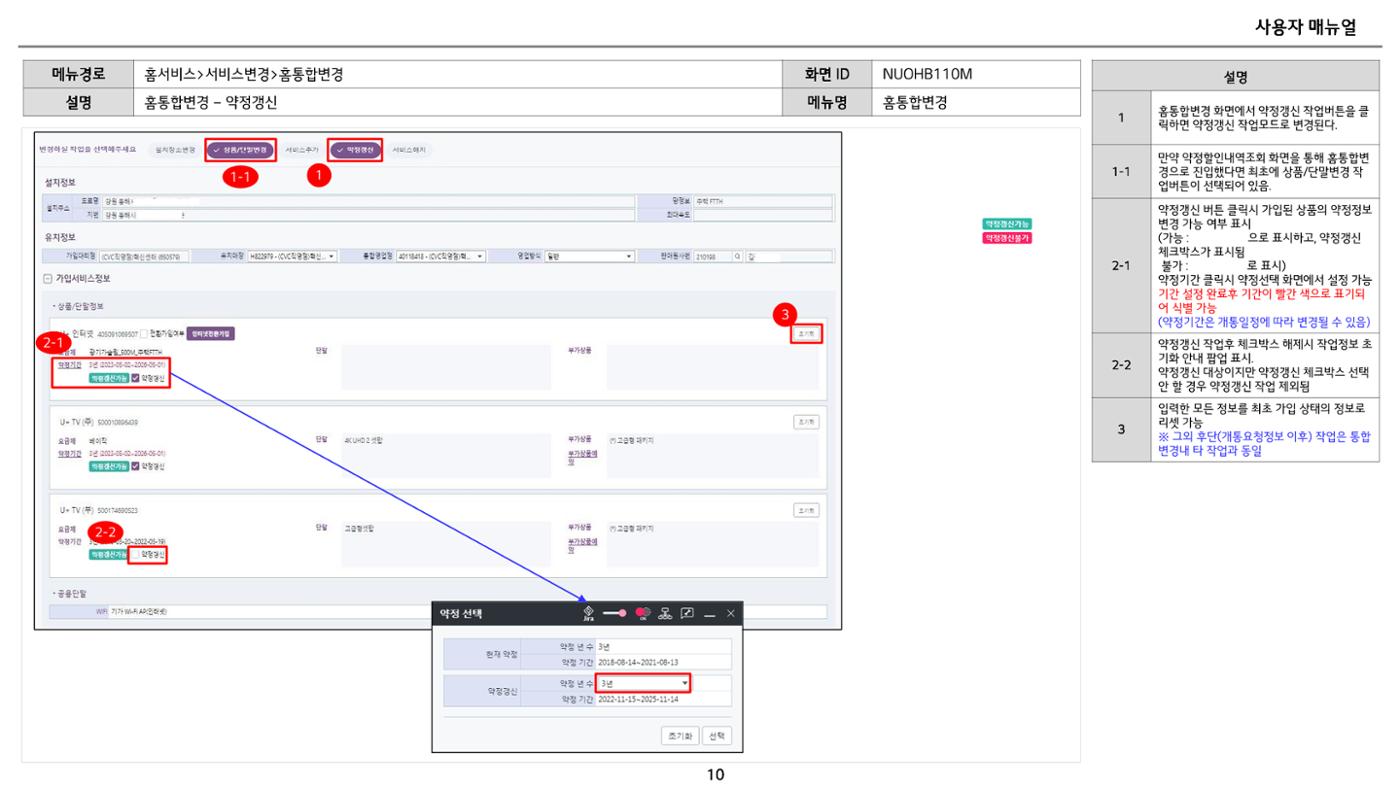The width and height of the screenshot is (1400, 788).
Task: Click 초기화 in the 약정 선택 popup
Action: click(679, 735)
